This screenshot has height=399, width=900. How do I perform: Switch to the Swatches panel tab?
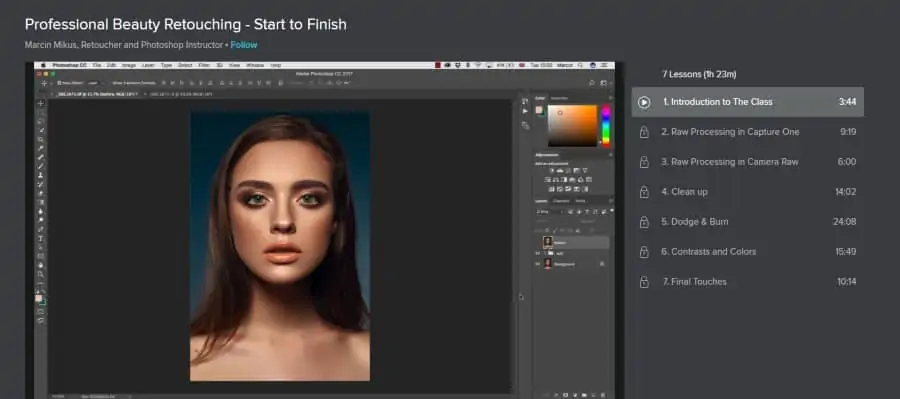(559, 98)
